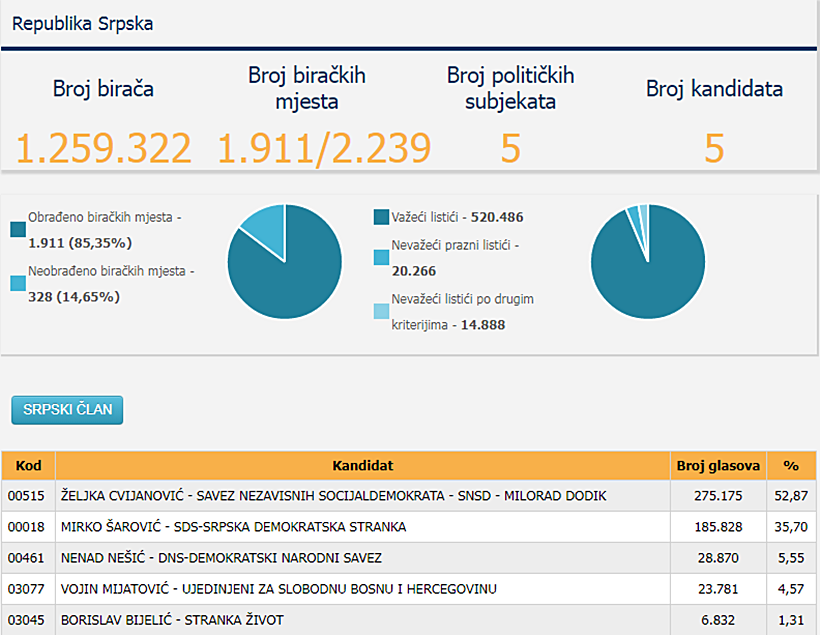Viewport: 820px width, 635px height.
Task: Click the Nevažeći listići po drugim kriterijima swatch
Action: pos(381,311)
